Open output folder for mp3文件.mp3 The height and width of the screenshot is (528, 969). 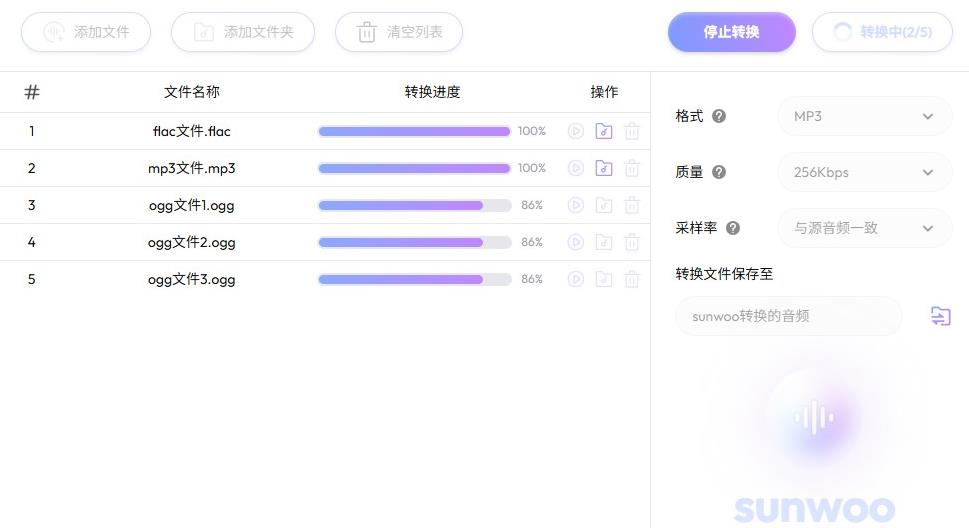click(x=603, y=168)
